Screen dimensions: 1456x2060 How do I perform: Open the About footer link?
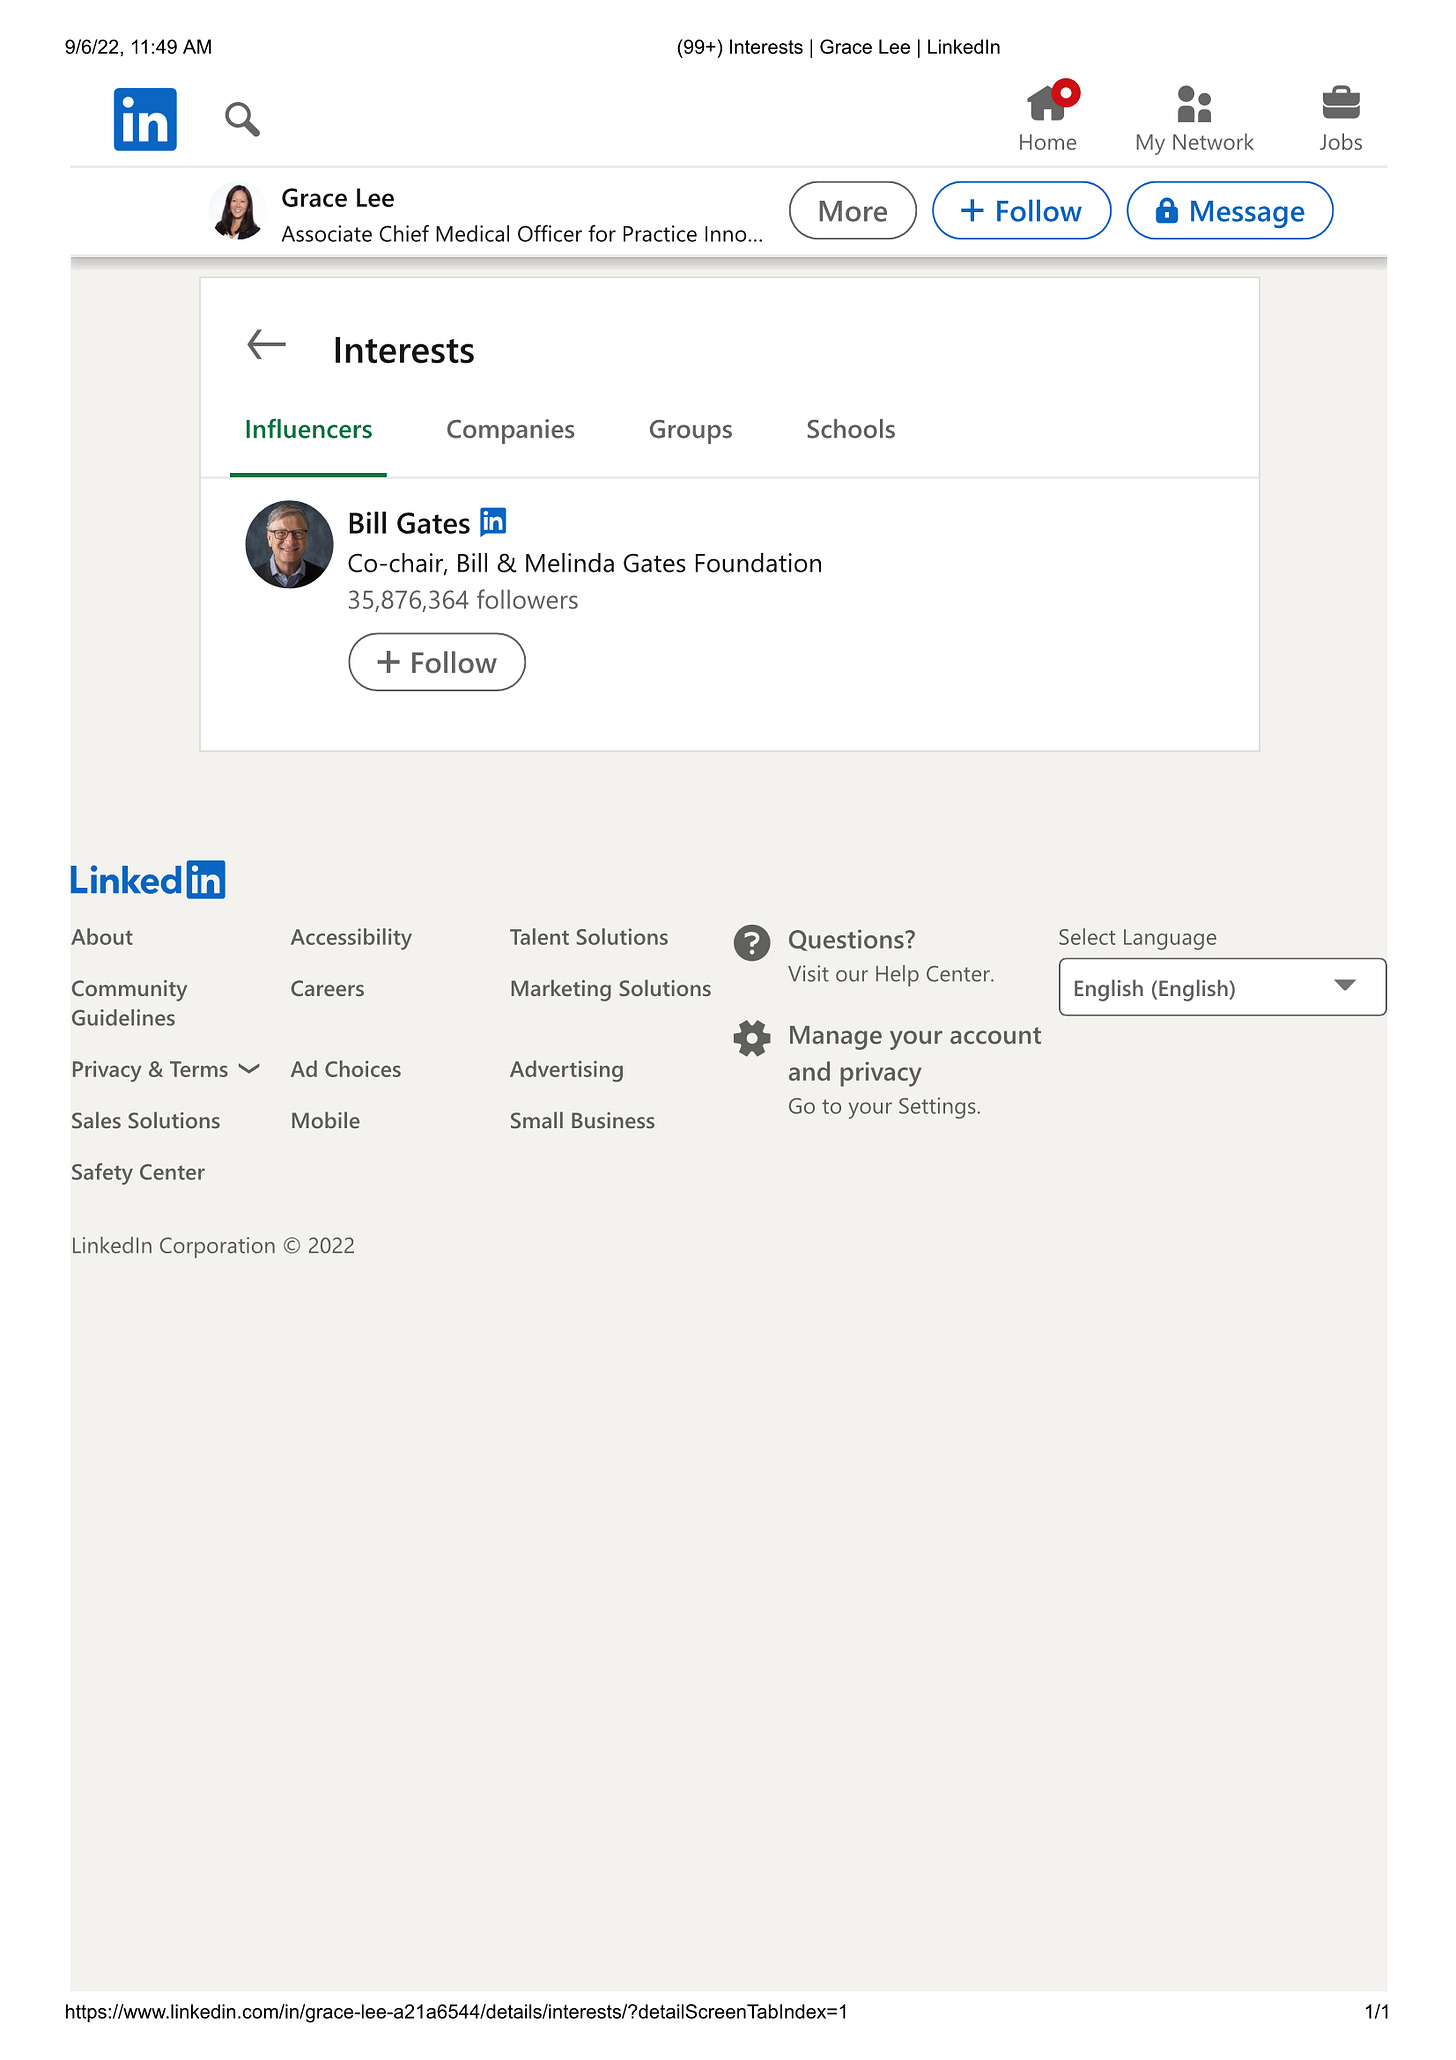pyautogui.click(x=102, y=937)
